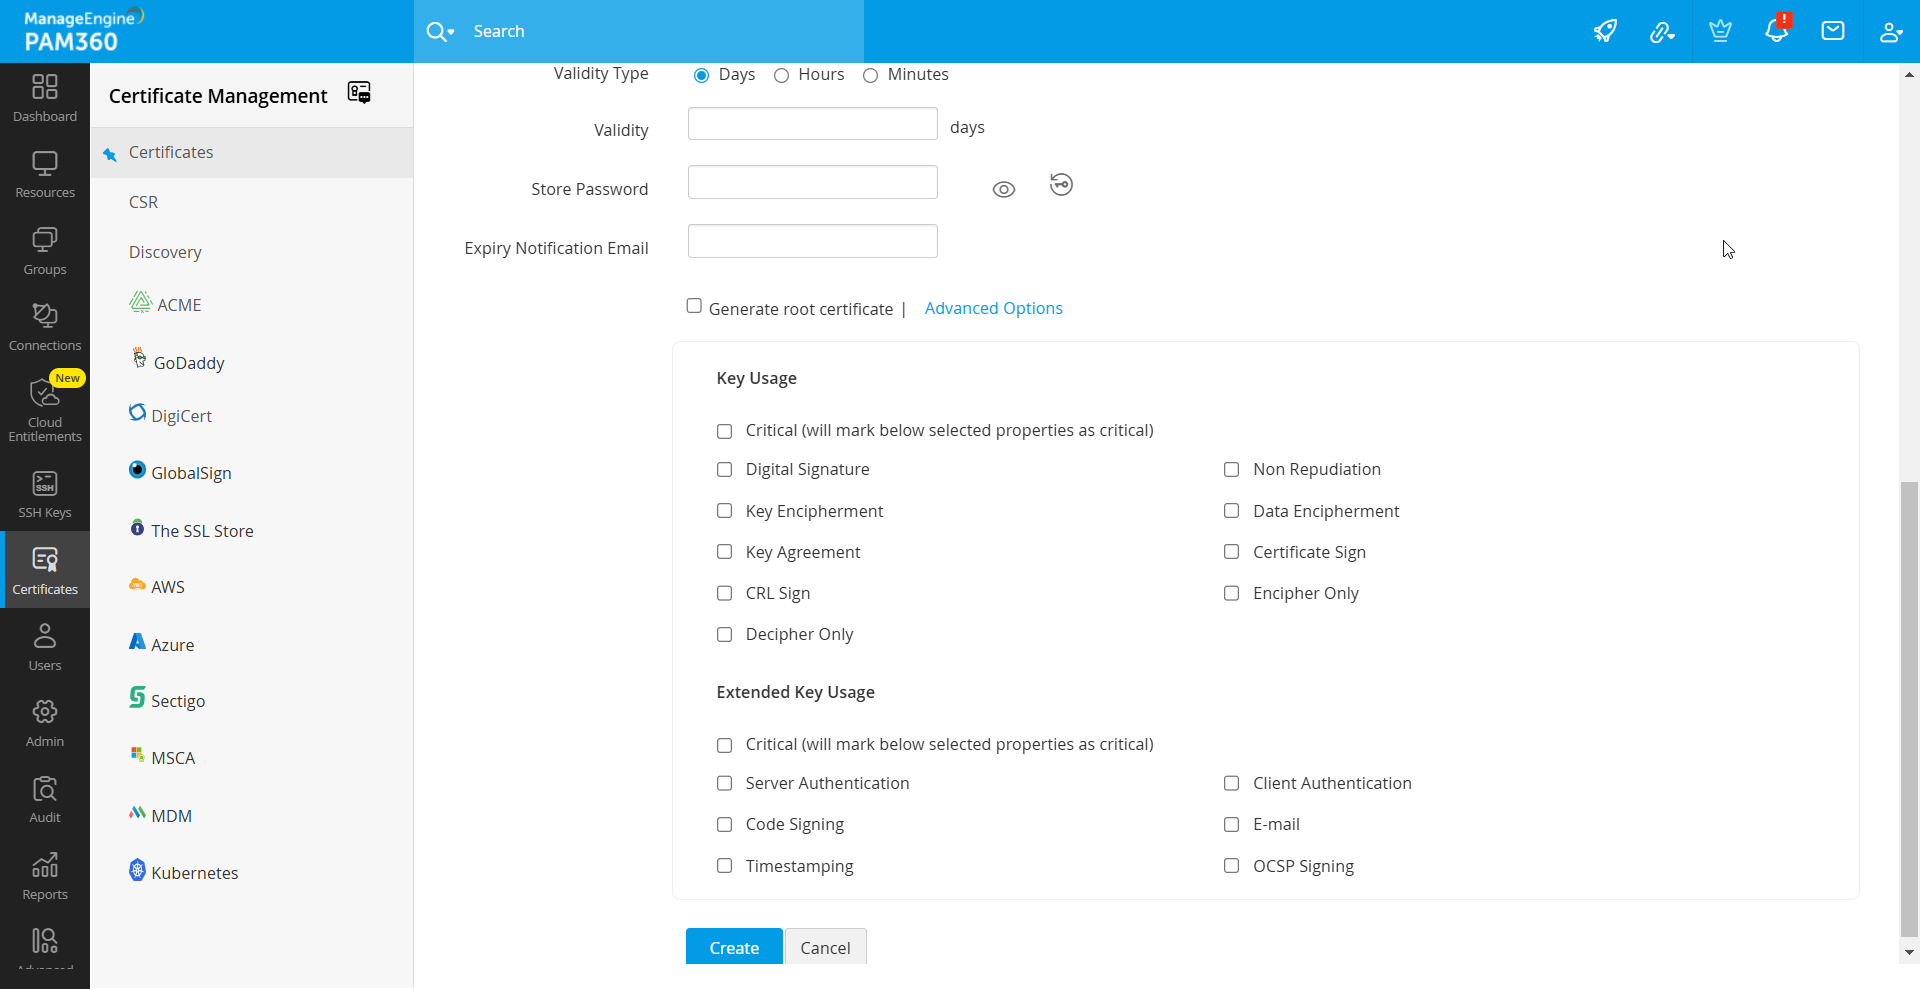The image size is (1920, 989).
Task: Show the store password with eye icon
Action: (1004, 189)
